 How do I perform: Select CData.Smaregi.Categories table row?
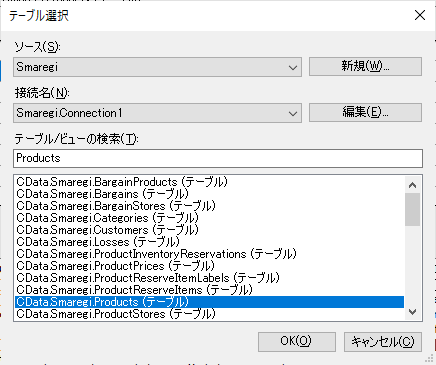click(x=209, y=218)
